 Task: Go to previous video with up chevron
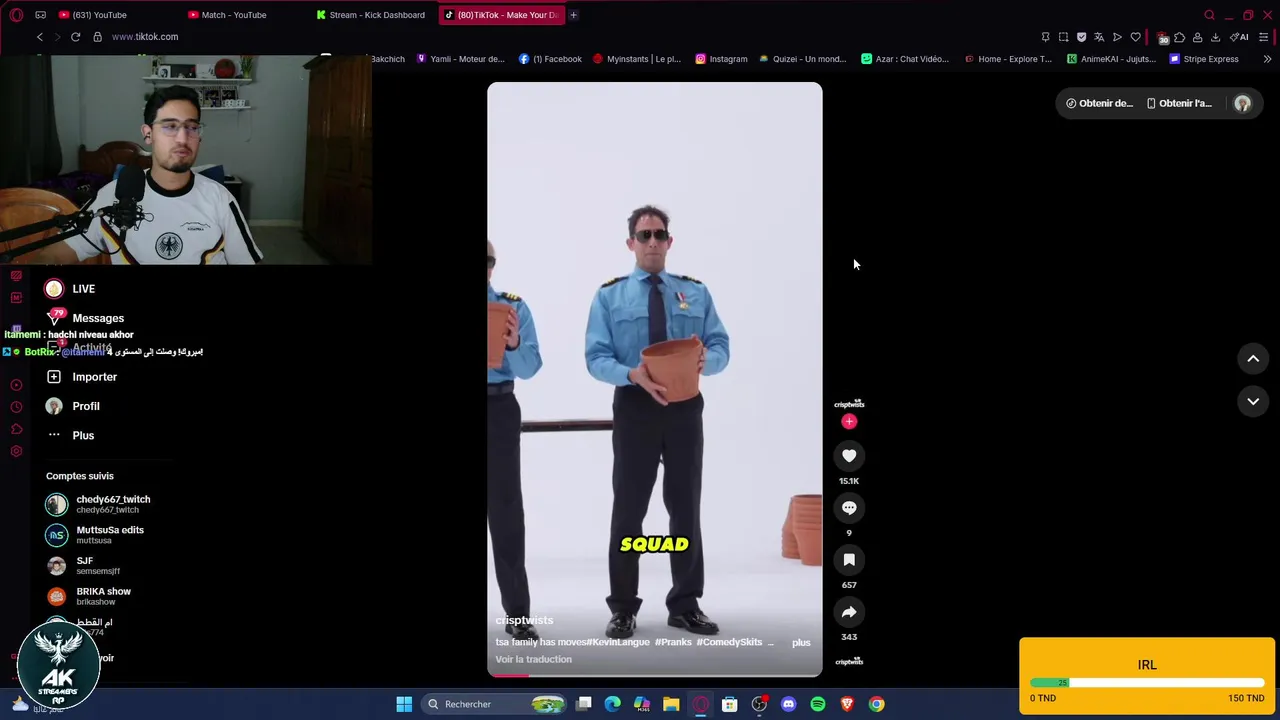point(1253,358)
